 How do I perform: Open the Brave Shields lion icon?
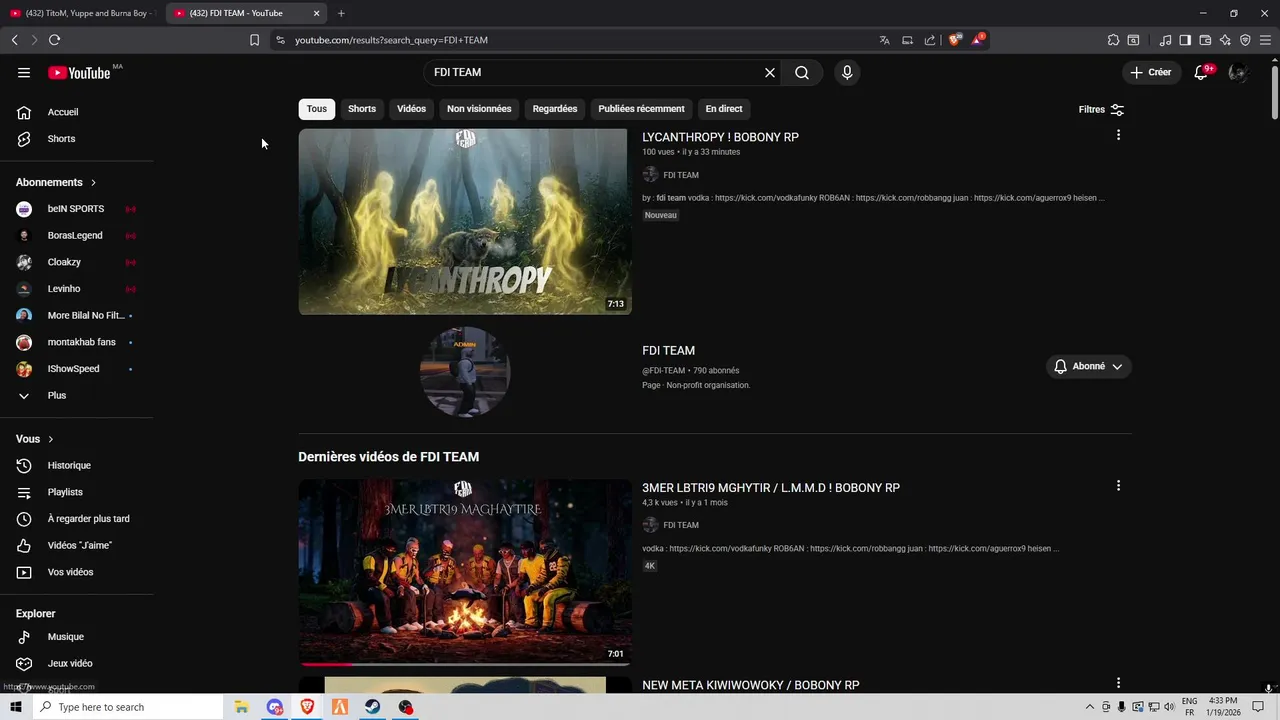click(x=955, y=40)
